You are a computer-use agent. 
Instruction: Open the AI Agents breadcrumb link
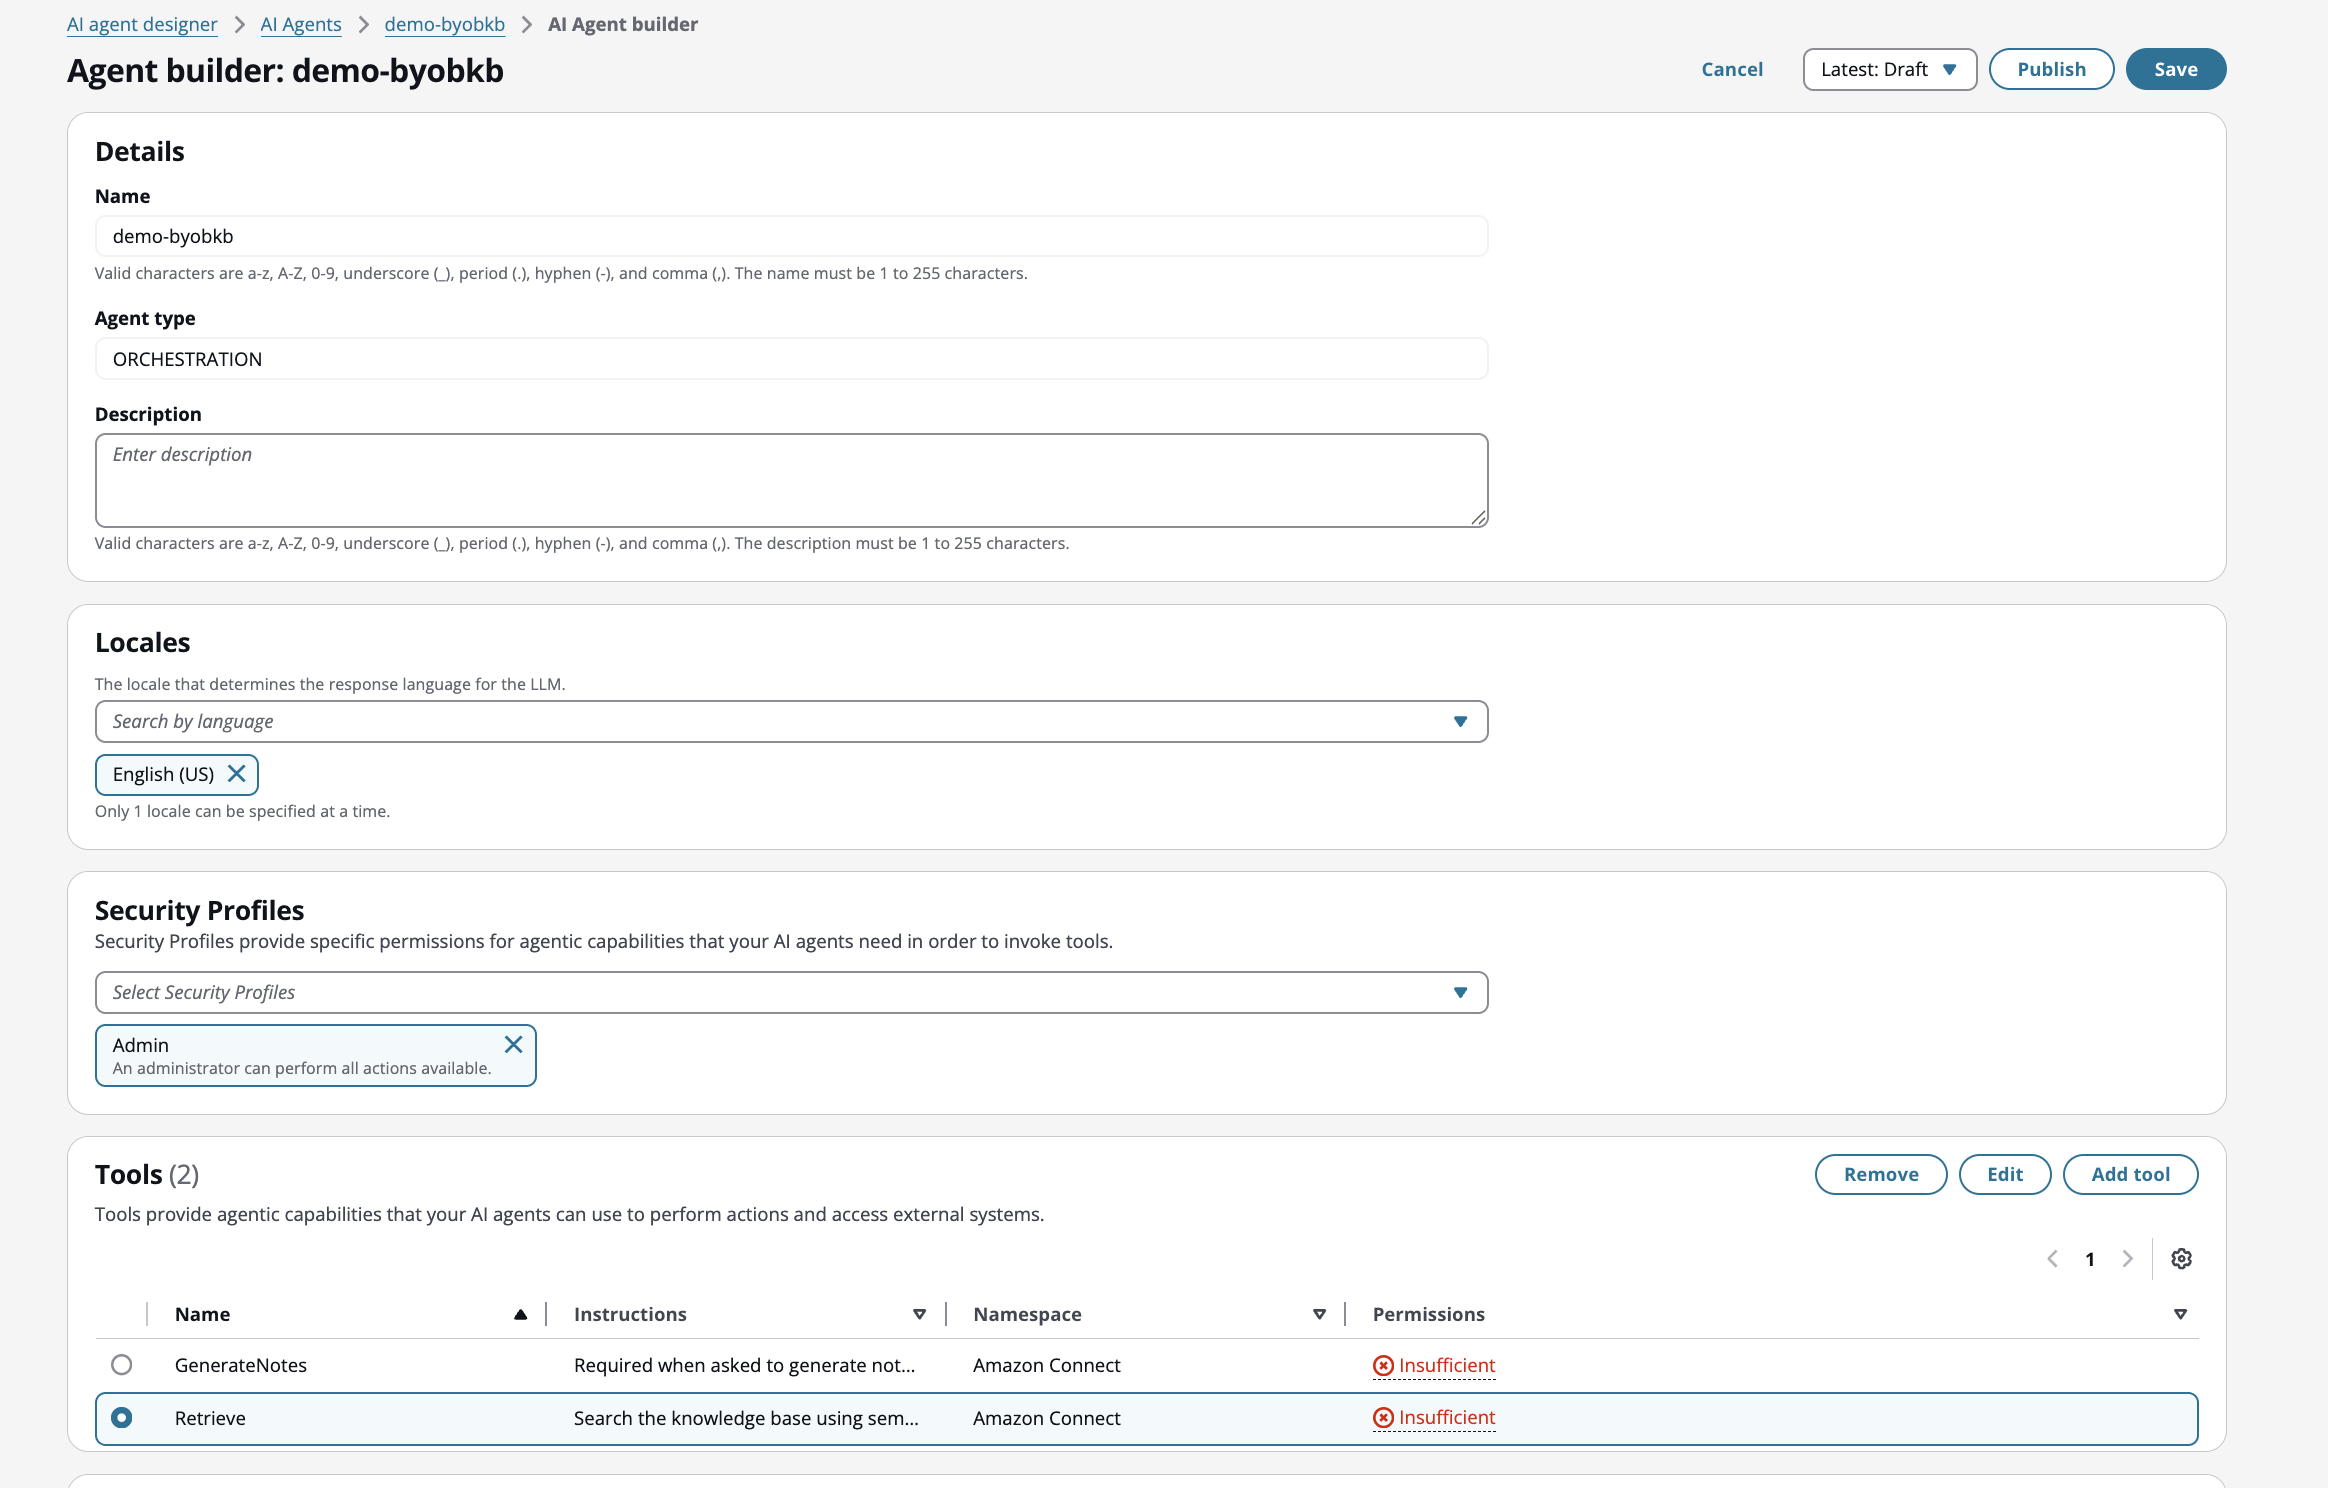(x=300, y=23)
